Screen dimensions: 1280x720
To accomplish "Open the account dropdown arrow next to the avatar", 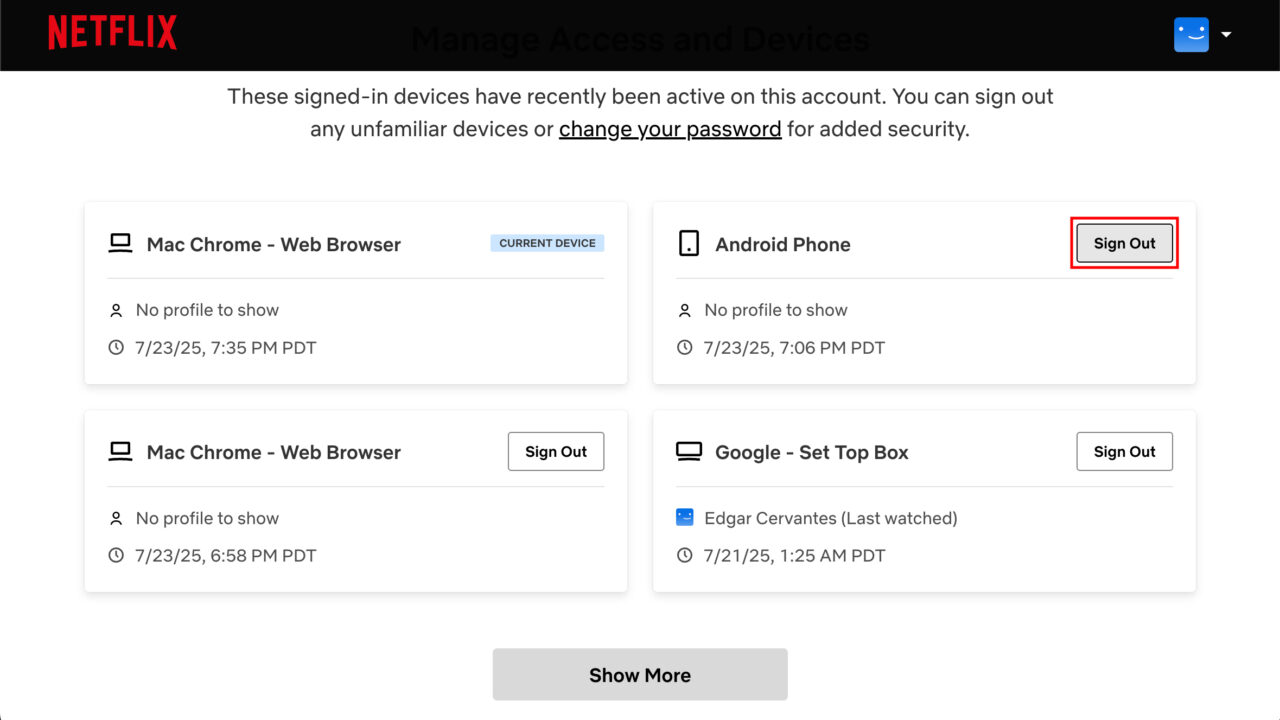I will click(x=1227, y=35).
